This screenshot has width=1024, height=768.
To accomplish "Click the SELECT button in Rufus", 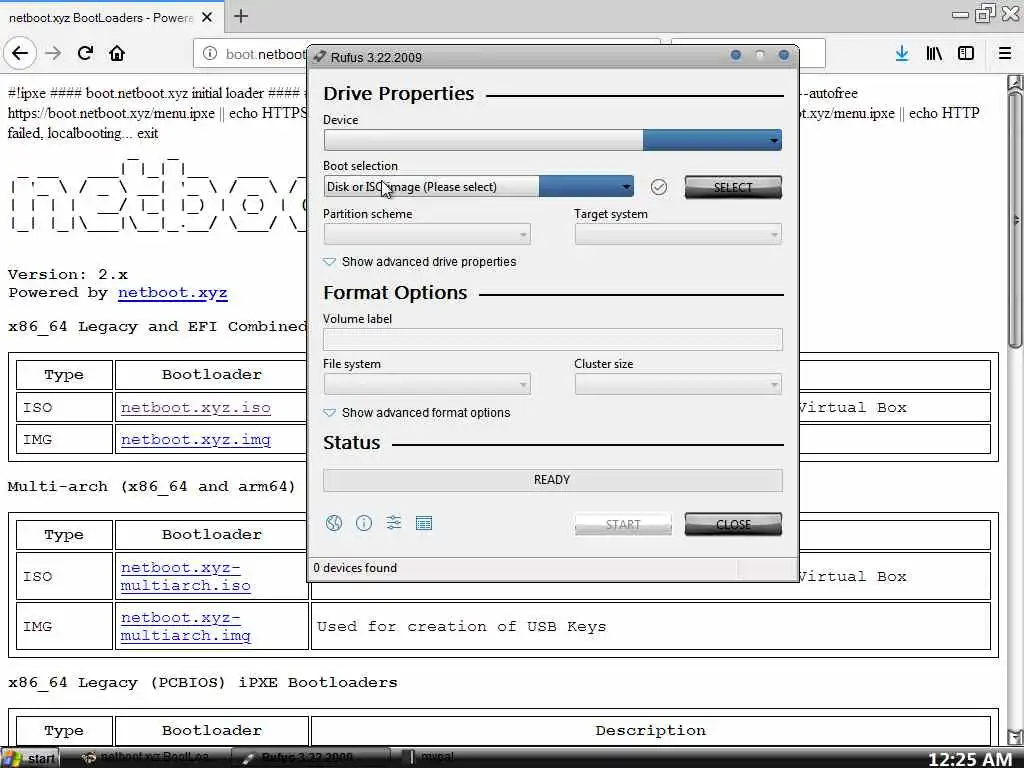I will click(733, 187).
